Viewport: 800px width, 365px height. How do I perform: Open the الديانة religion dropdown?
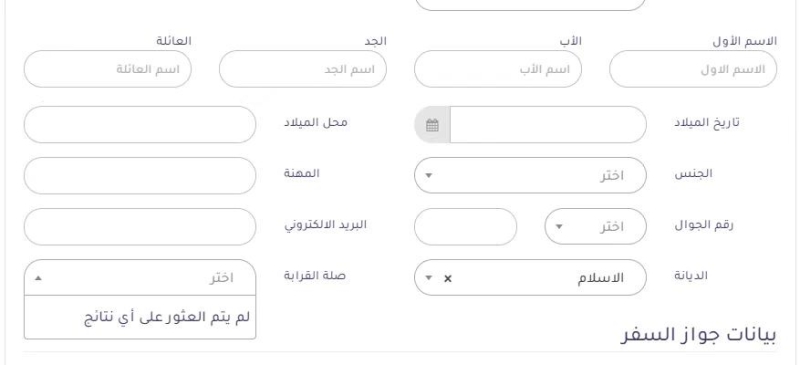pos(530,278)
